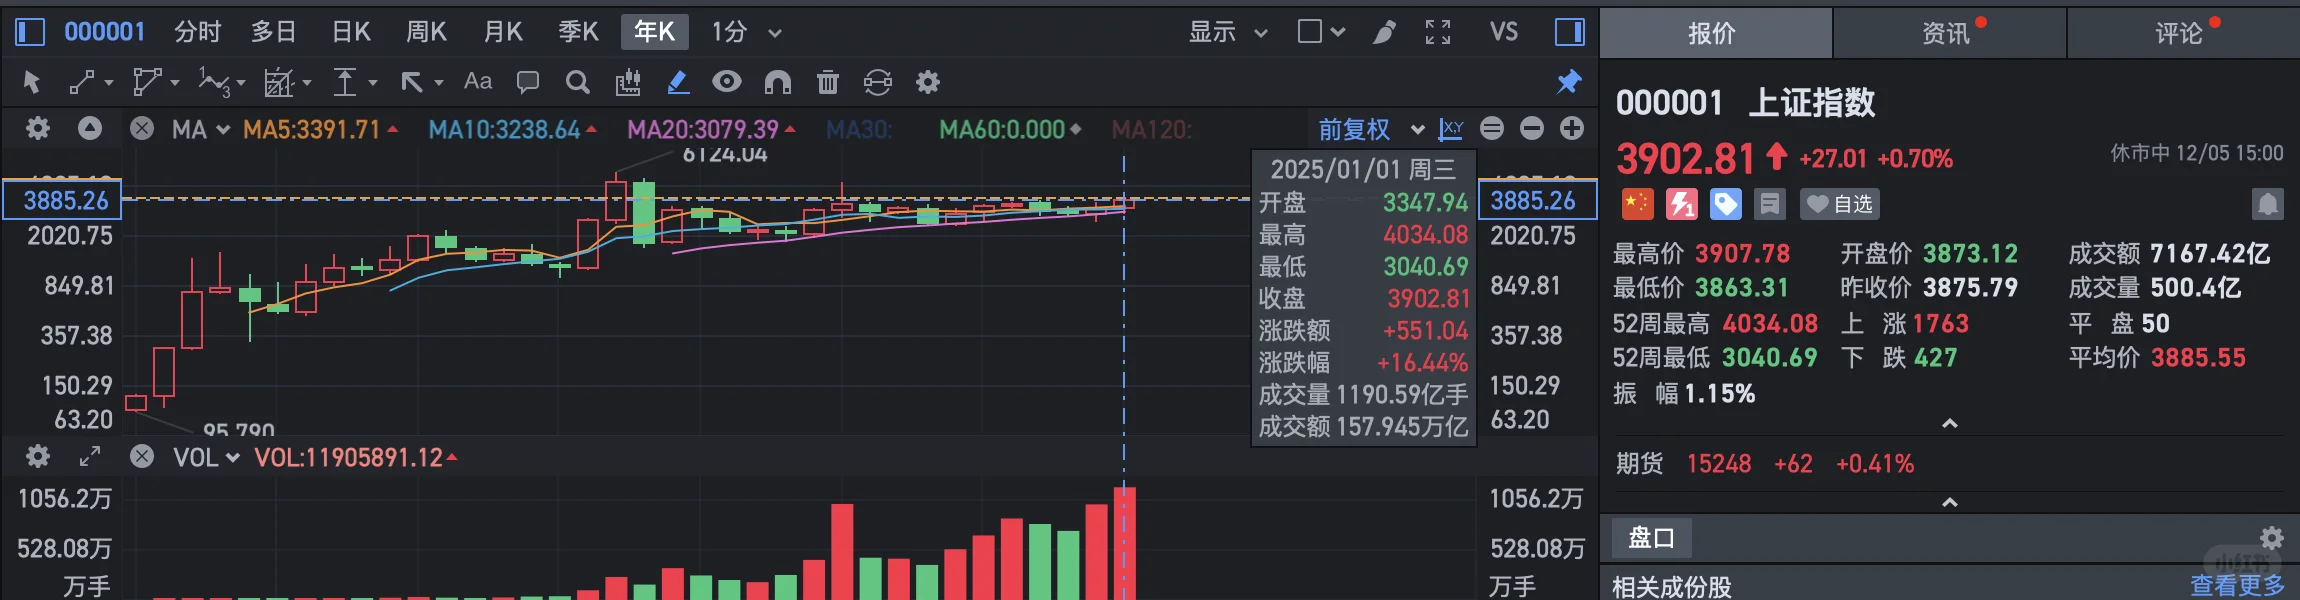This screenshot has height=600, width=2300.
Task: Open the layout square dropdown
Action: coord(1320,32)
